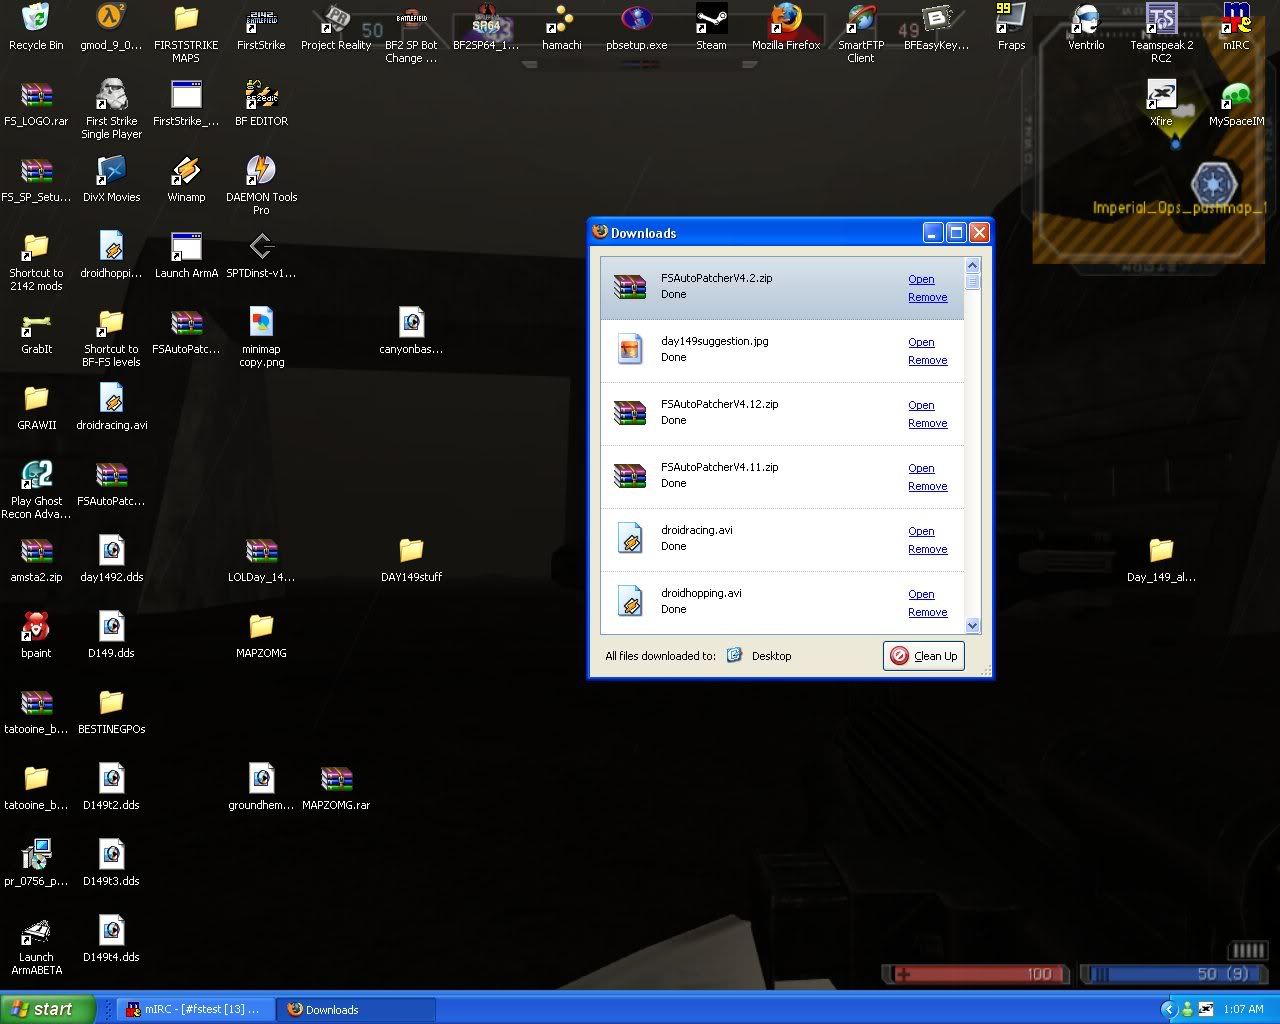Run the pbsetup.exe icon

(636, 27)
